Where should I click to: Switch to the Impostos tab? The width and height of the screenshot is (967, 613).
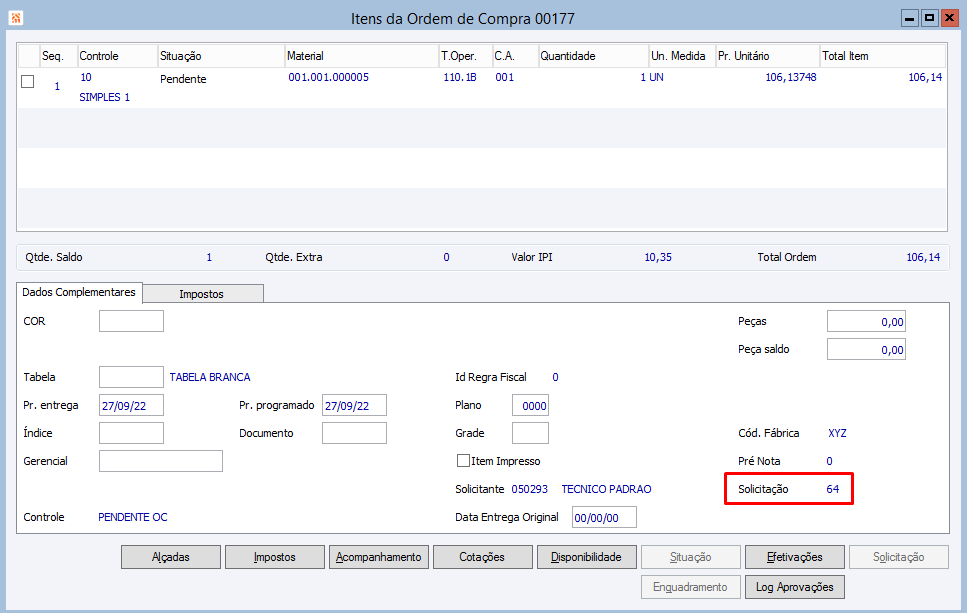coord(202,294)
